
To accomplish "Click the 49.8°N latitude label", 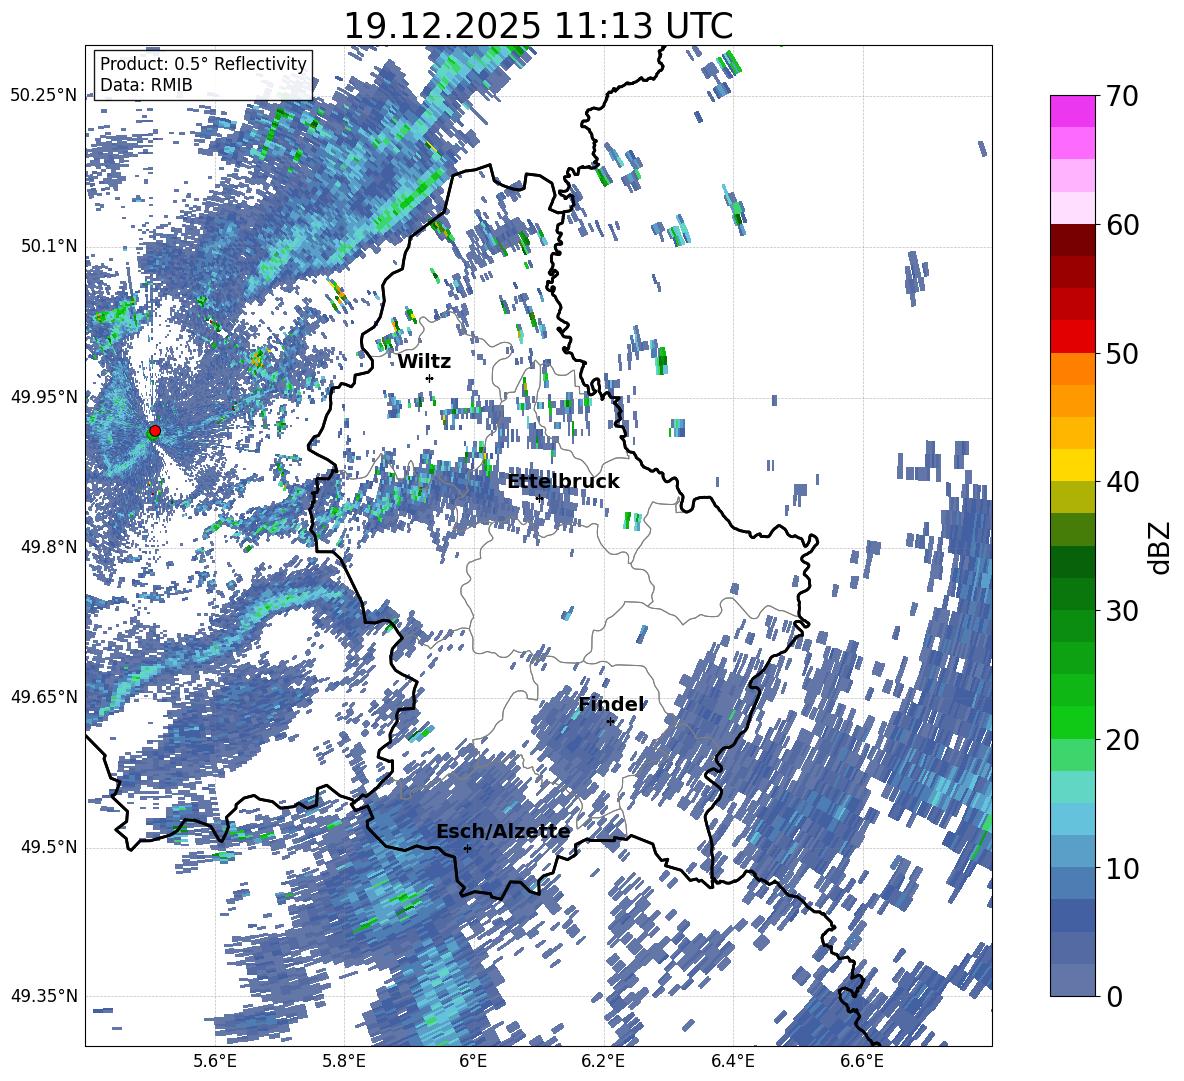I will pos(49,547).
